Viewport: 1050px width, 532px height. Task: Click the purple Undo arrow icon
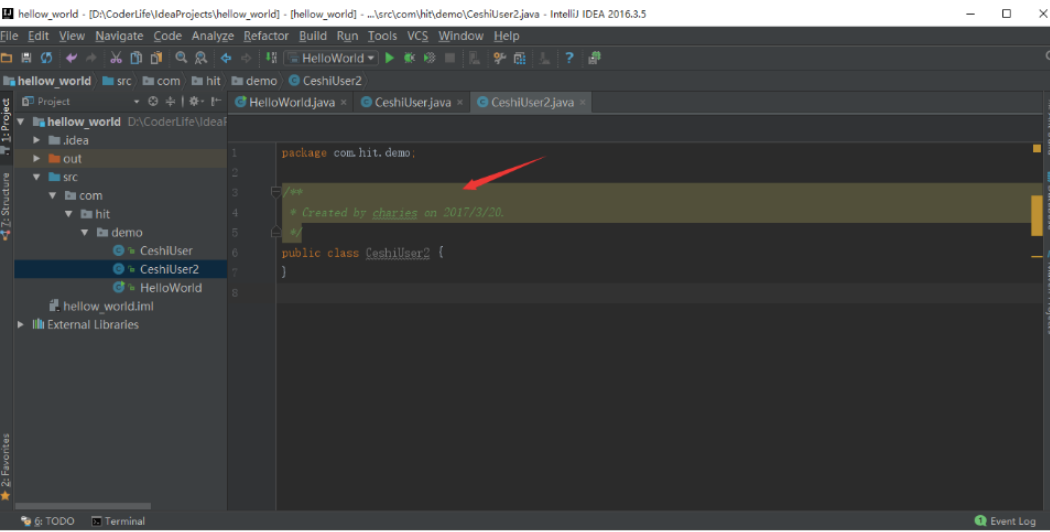71,58
